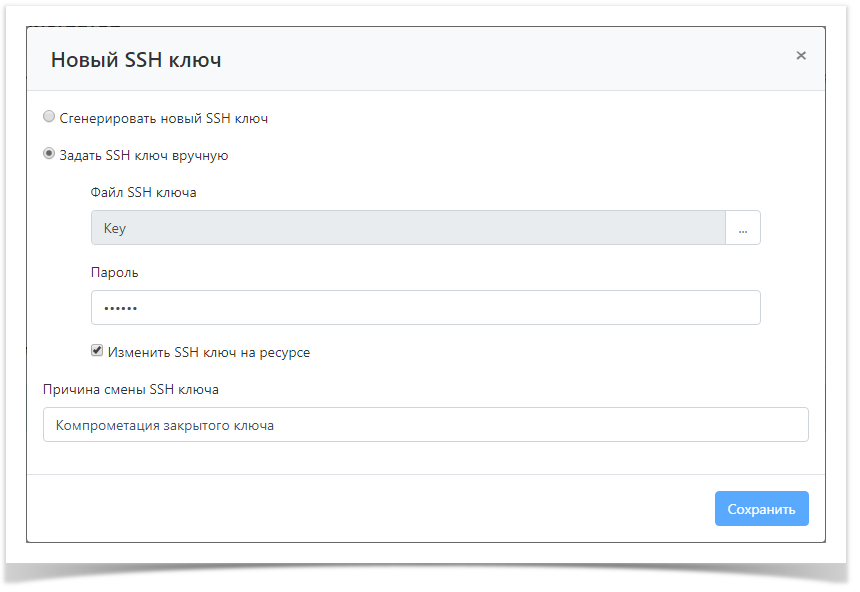Click the Новый SSH ключ dialog title
Screen dimensions: 860x592
[x=136, y=60]
